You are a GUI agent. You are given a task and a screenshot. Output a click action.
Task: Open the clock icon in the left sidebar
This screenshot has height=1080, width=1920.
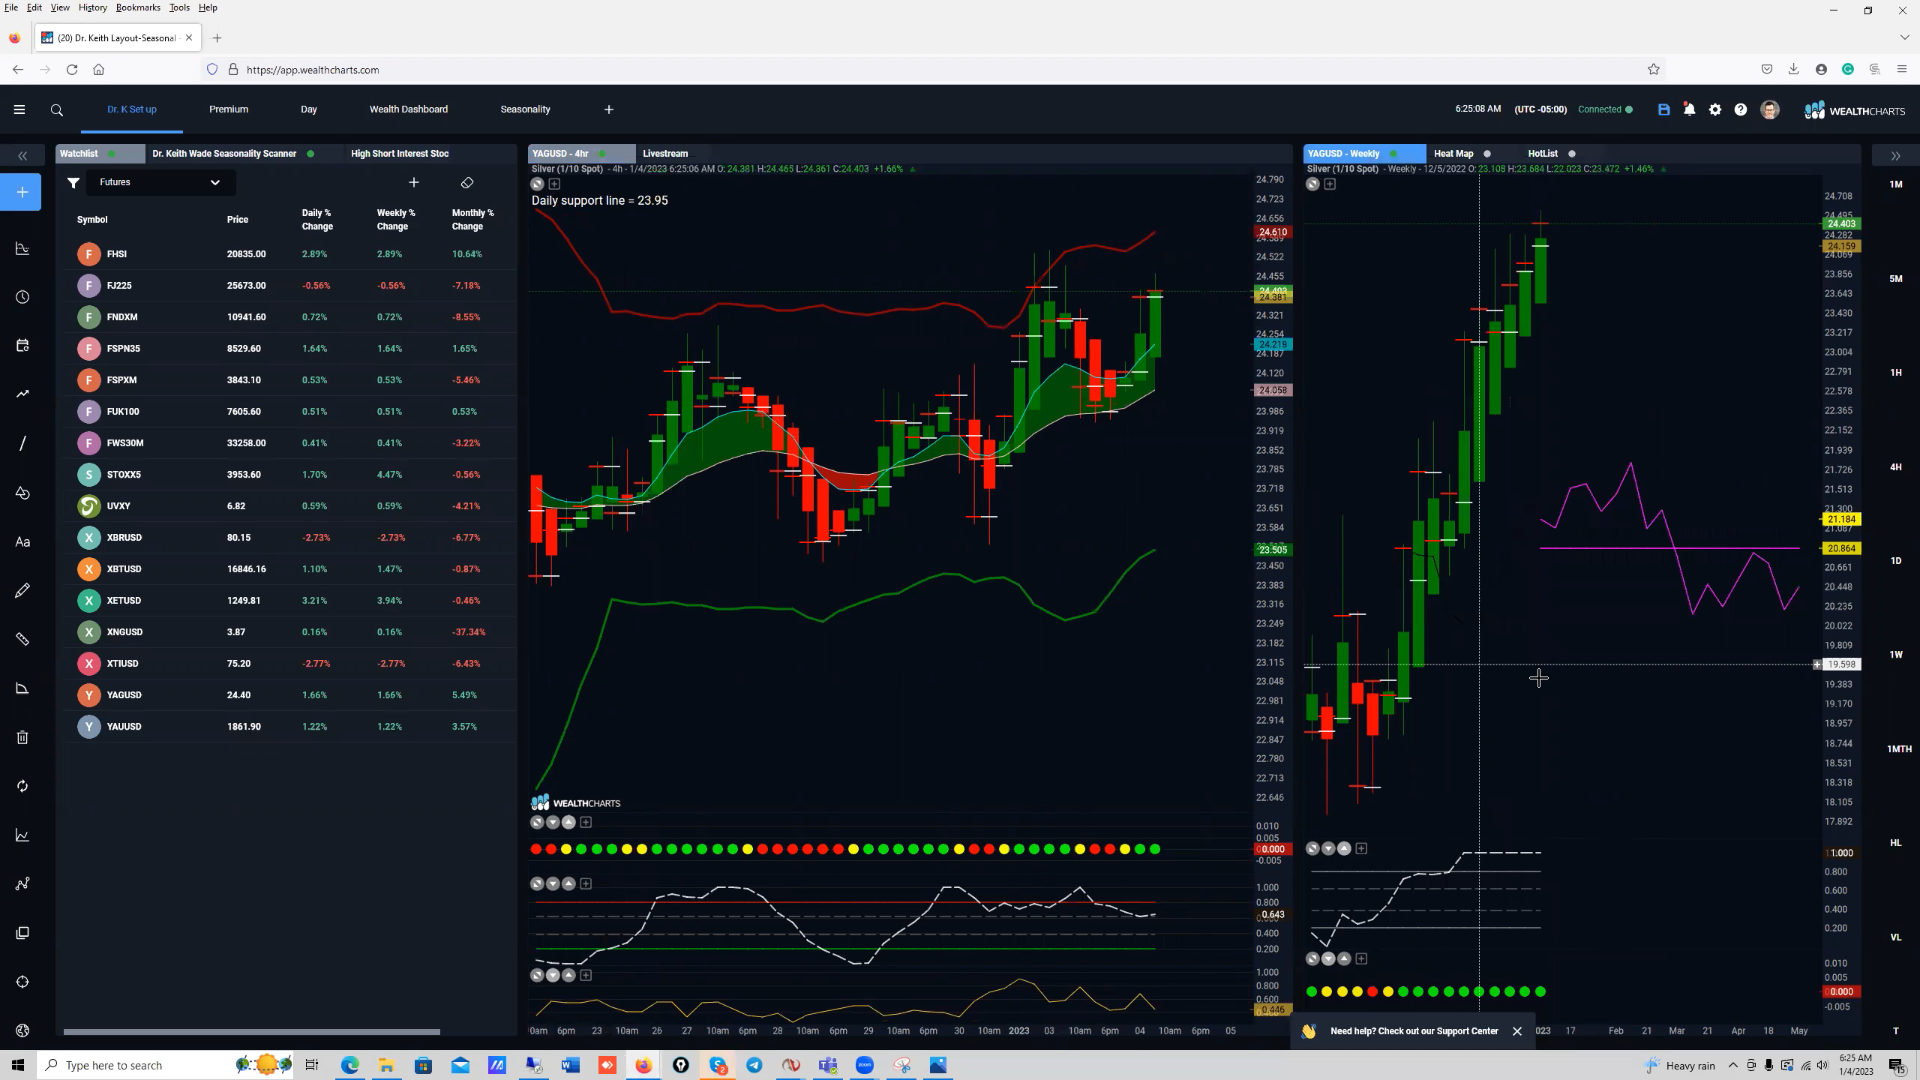coord(22,297)
